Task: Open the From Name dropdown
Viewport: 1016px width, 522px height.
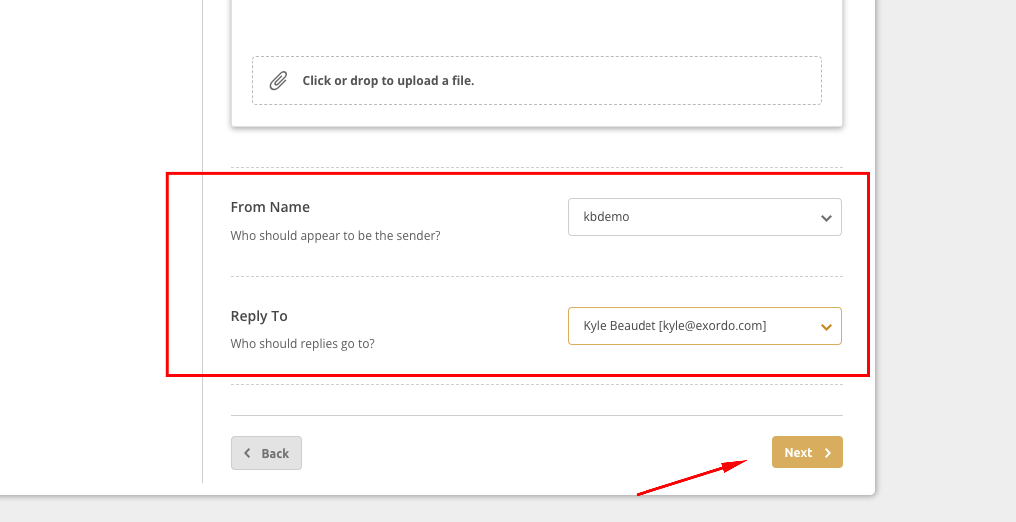Action: coord(705,217)
